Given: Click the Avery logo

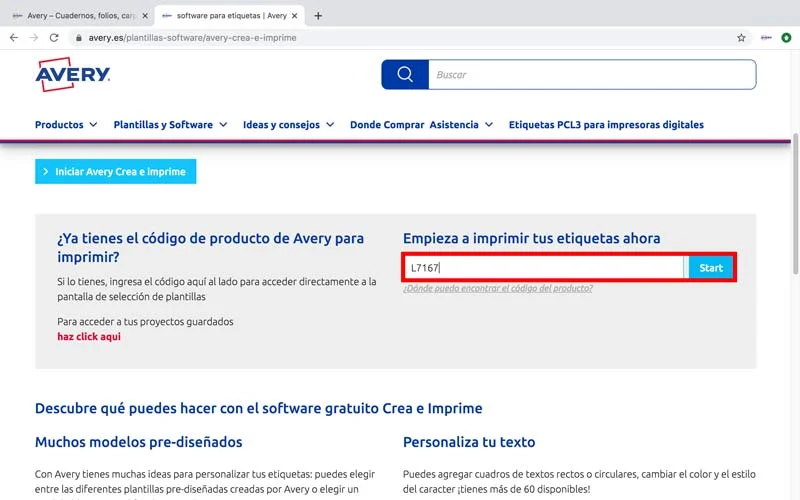Looking at the screenshot, I should [72, 74].
